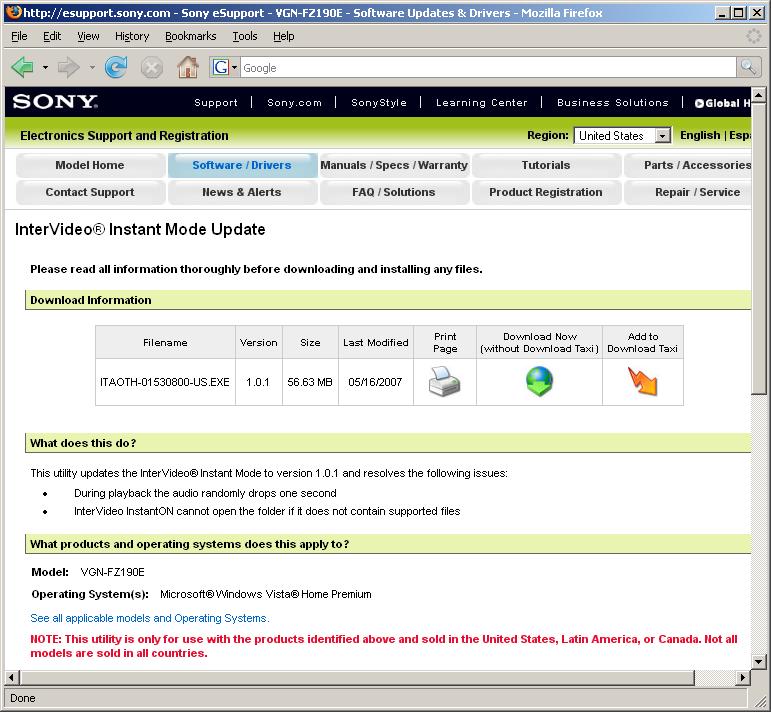This screenshot has height=712, width=771.
Task: Click the horizontal scroll right arrow
Action: click(742, 678)
